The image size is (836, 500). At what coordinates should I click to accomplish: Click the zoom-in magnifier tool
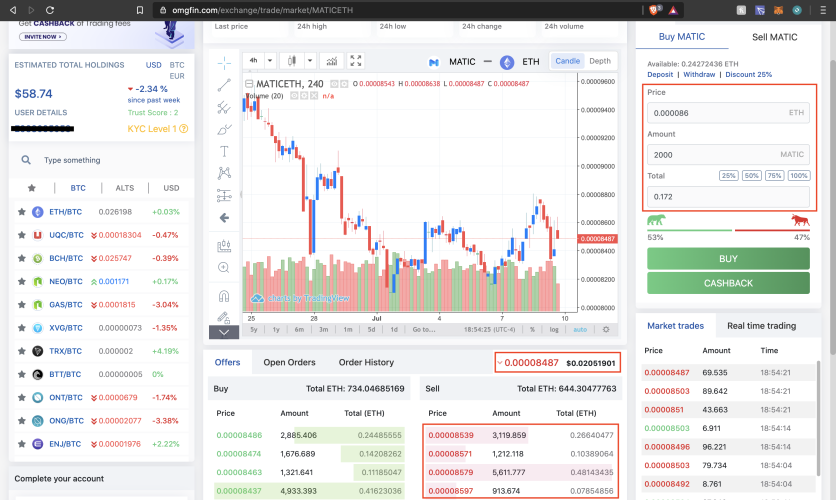tap(224, 268)
